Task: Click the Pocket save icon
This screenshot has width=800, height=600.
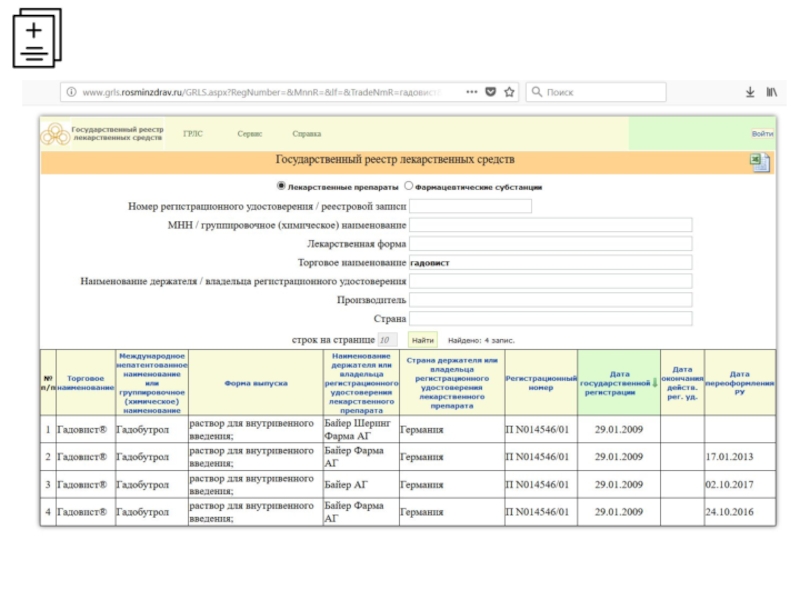Action: point(490,92)
